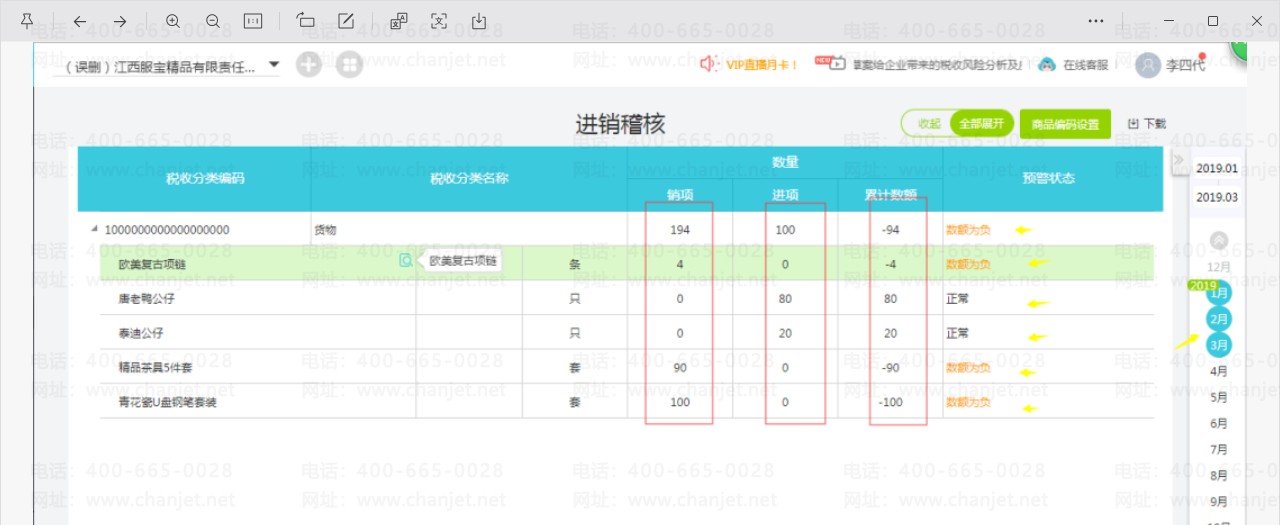The width and height of the screenshot is (1280, 525).
Task: Open the viewer's three-dot more menu
Action: click(1096, 21)
